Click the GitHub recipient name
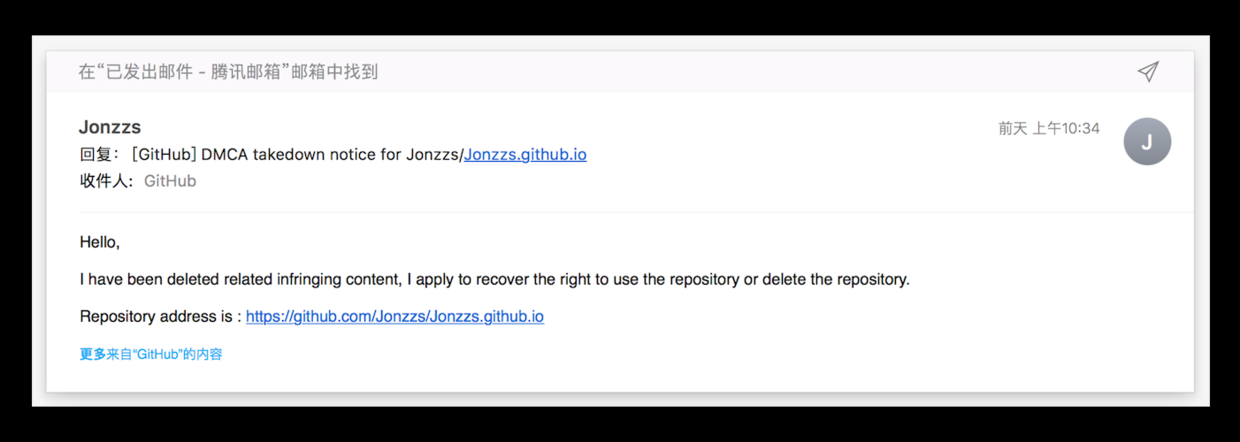 click(x=170, y=181)
